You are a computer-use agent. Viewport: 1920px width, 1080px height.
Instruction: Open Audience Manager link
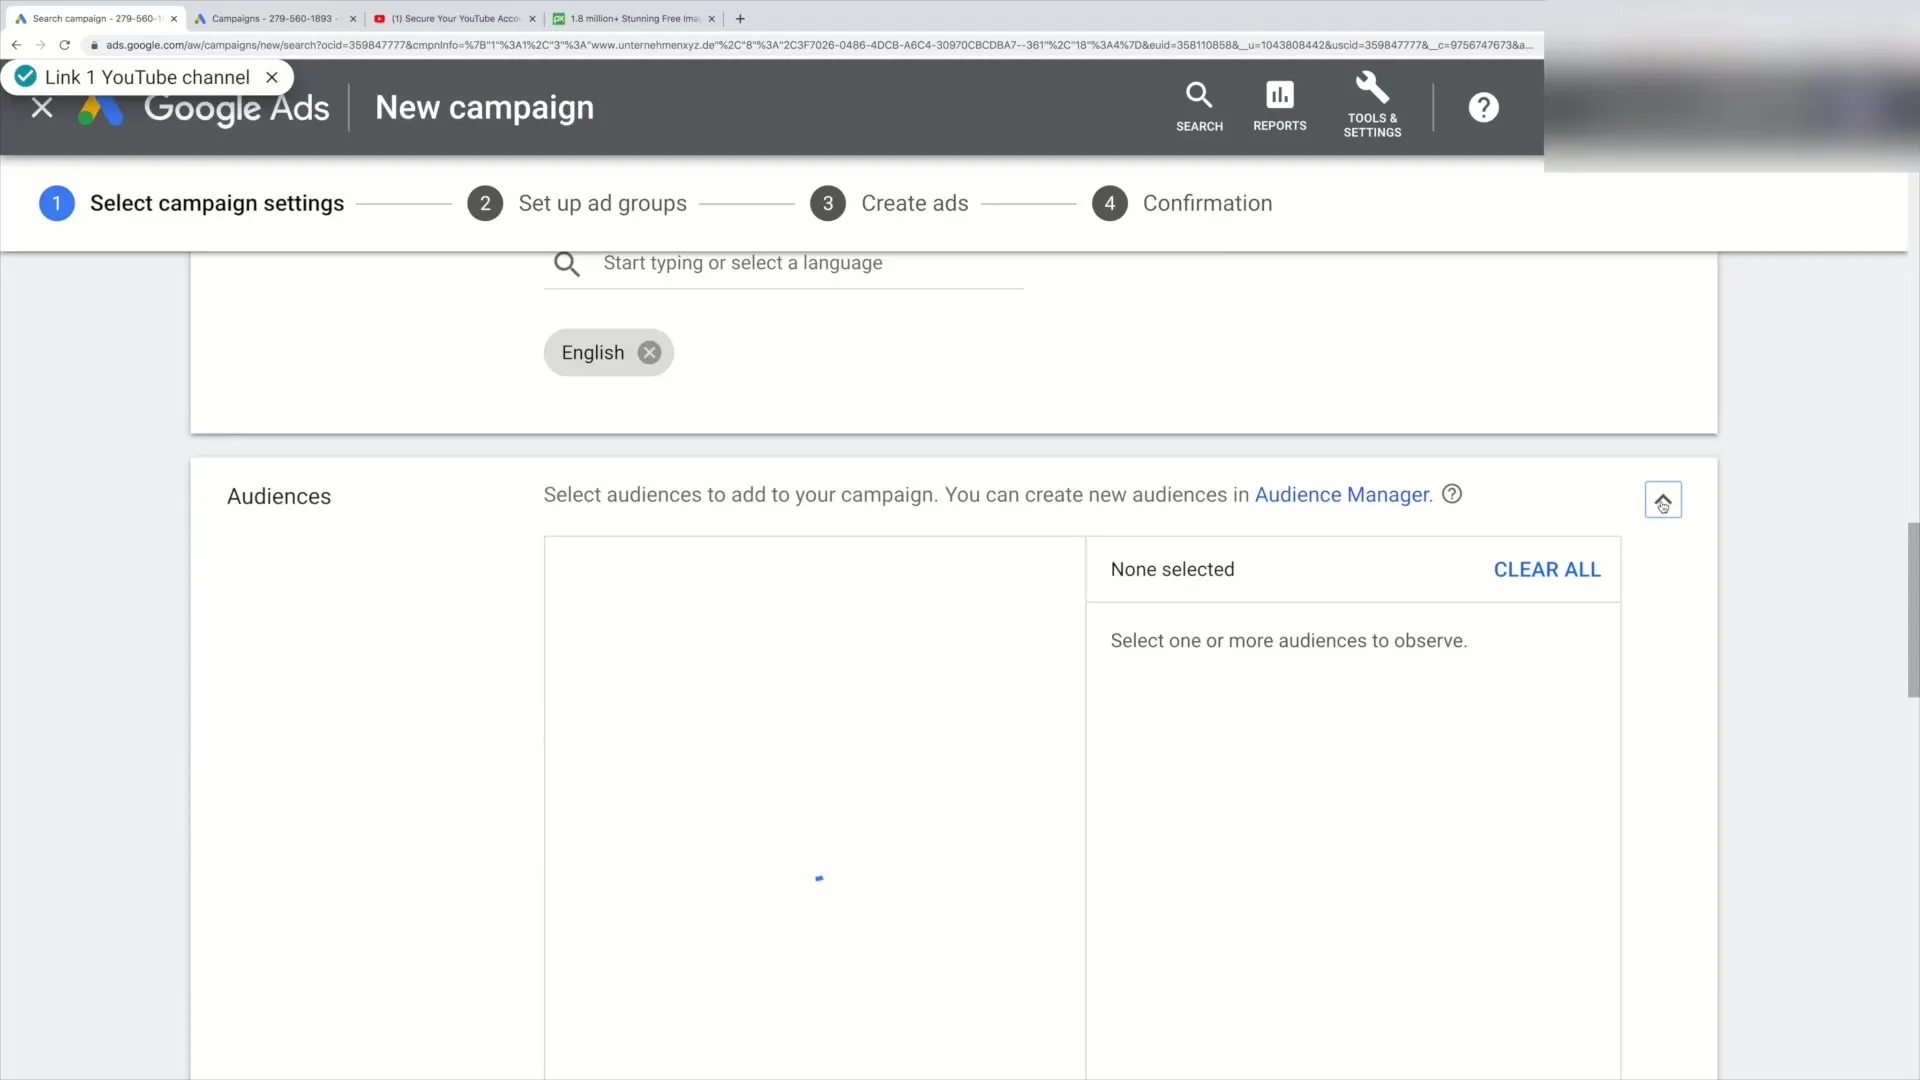pos(1343,495)
